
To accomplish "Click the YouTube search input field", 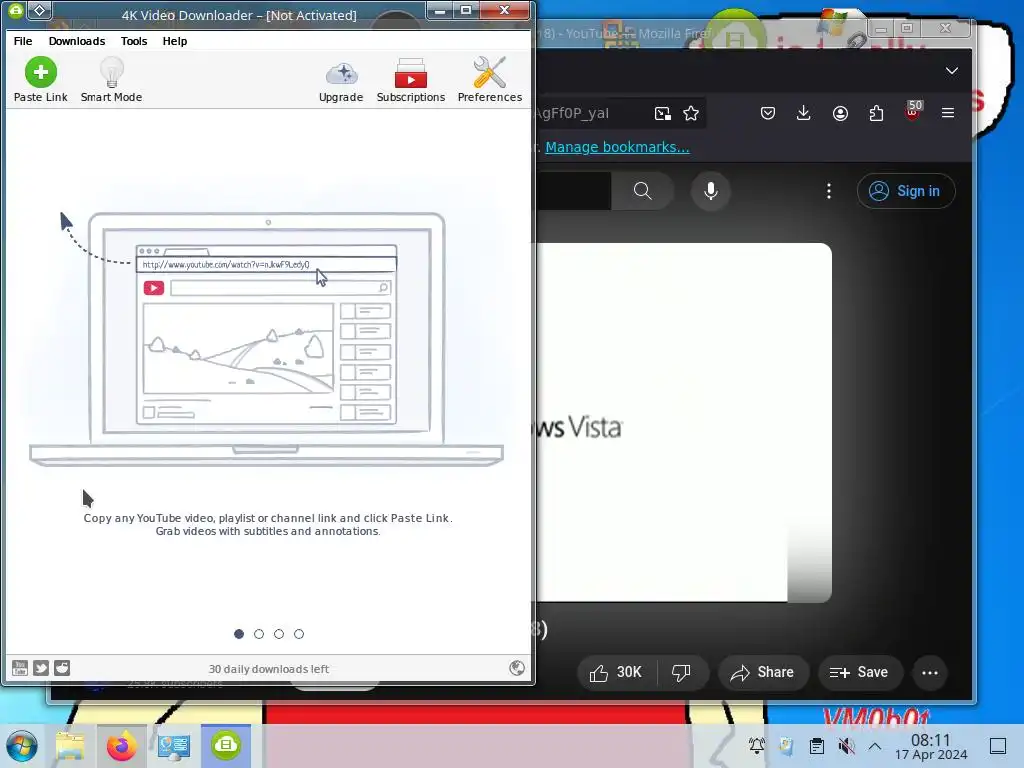I will tap(573, 191).
